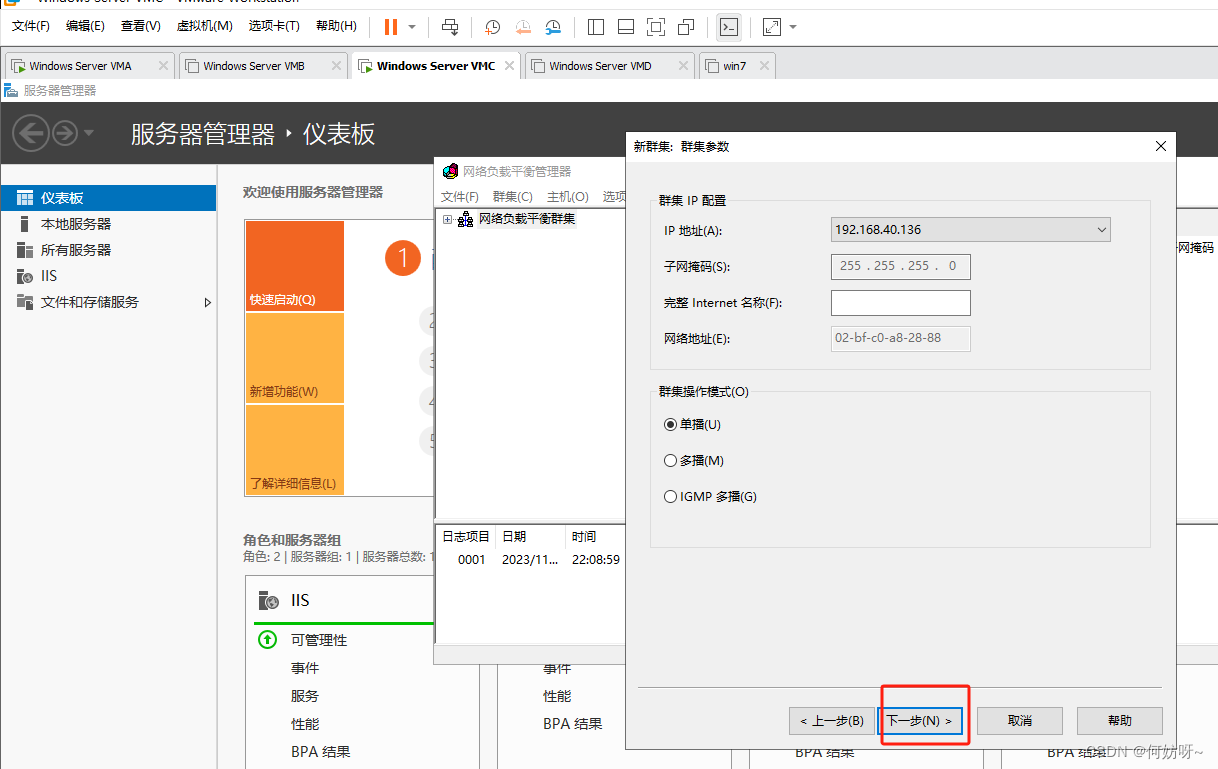The width and height of the screenshot is (1218, 769).
Task: Click the Server Manager back arrow
Action: click(31, 133)
